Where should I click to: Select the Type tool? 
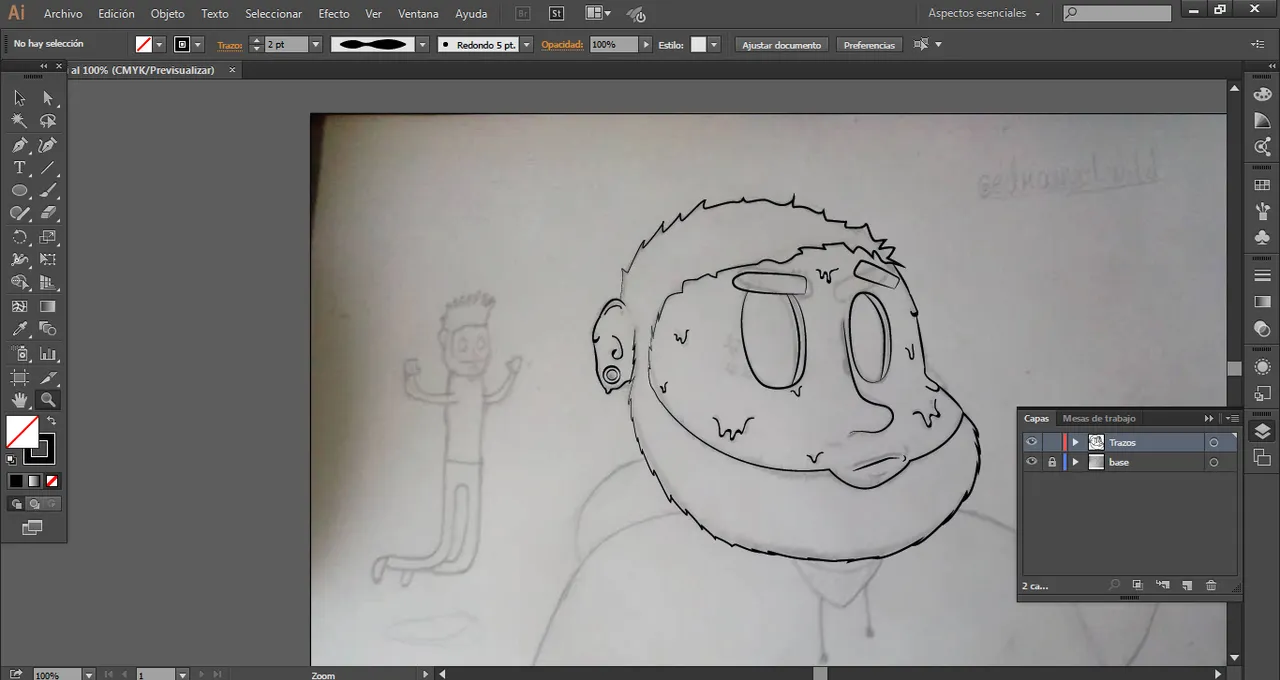coord(20,167)
